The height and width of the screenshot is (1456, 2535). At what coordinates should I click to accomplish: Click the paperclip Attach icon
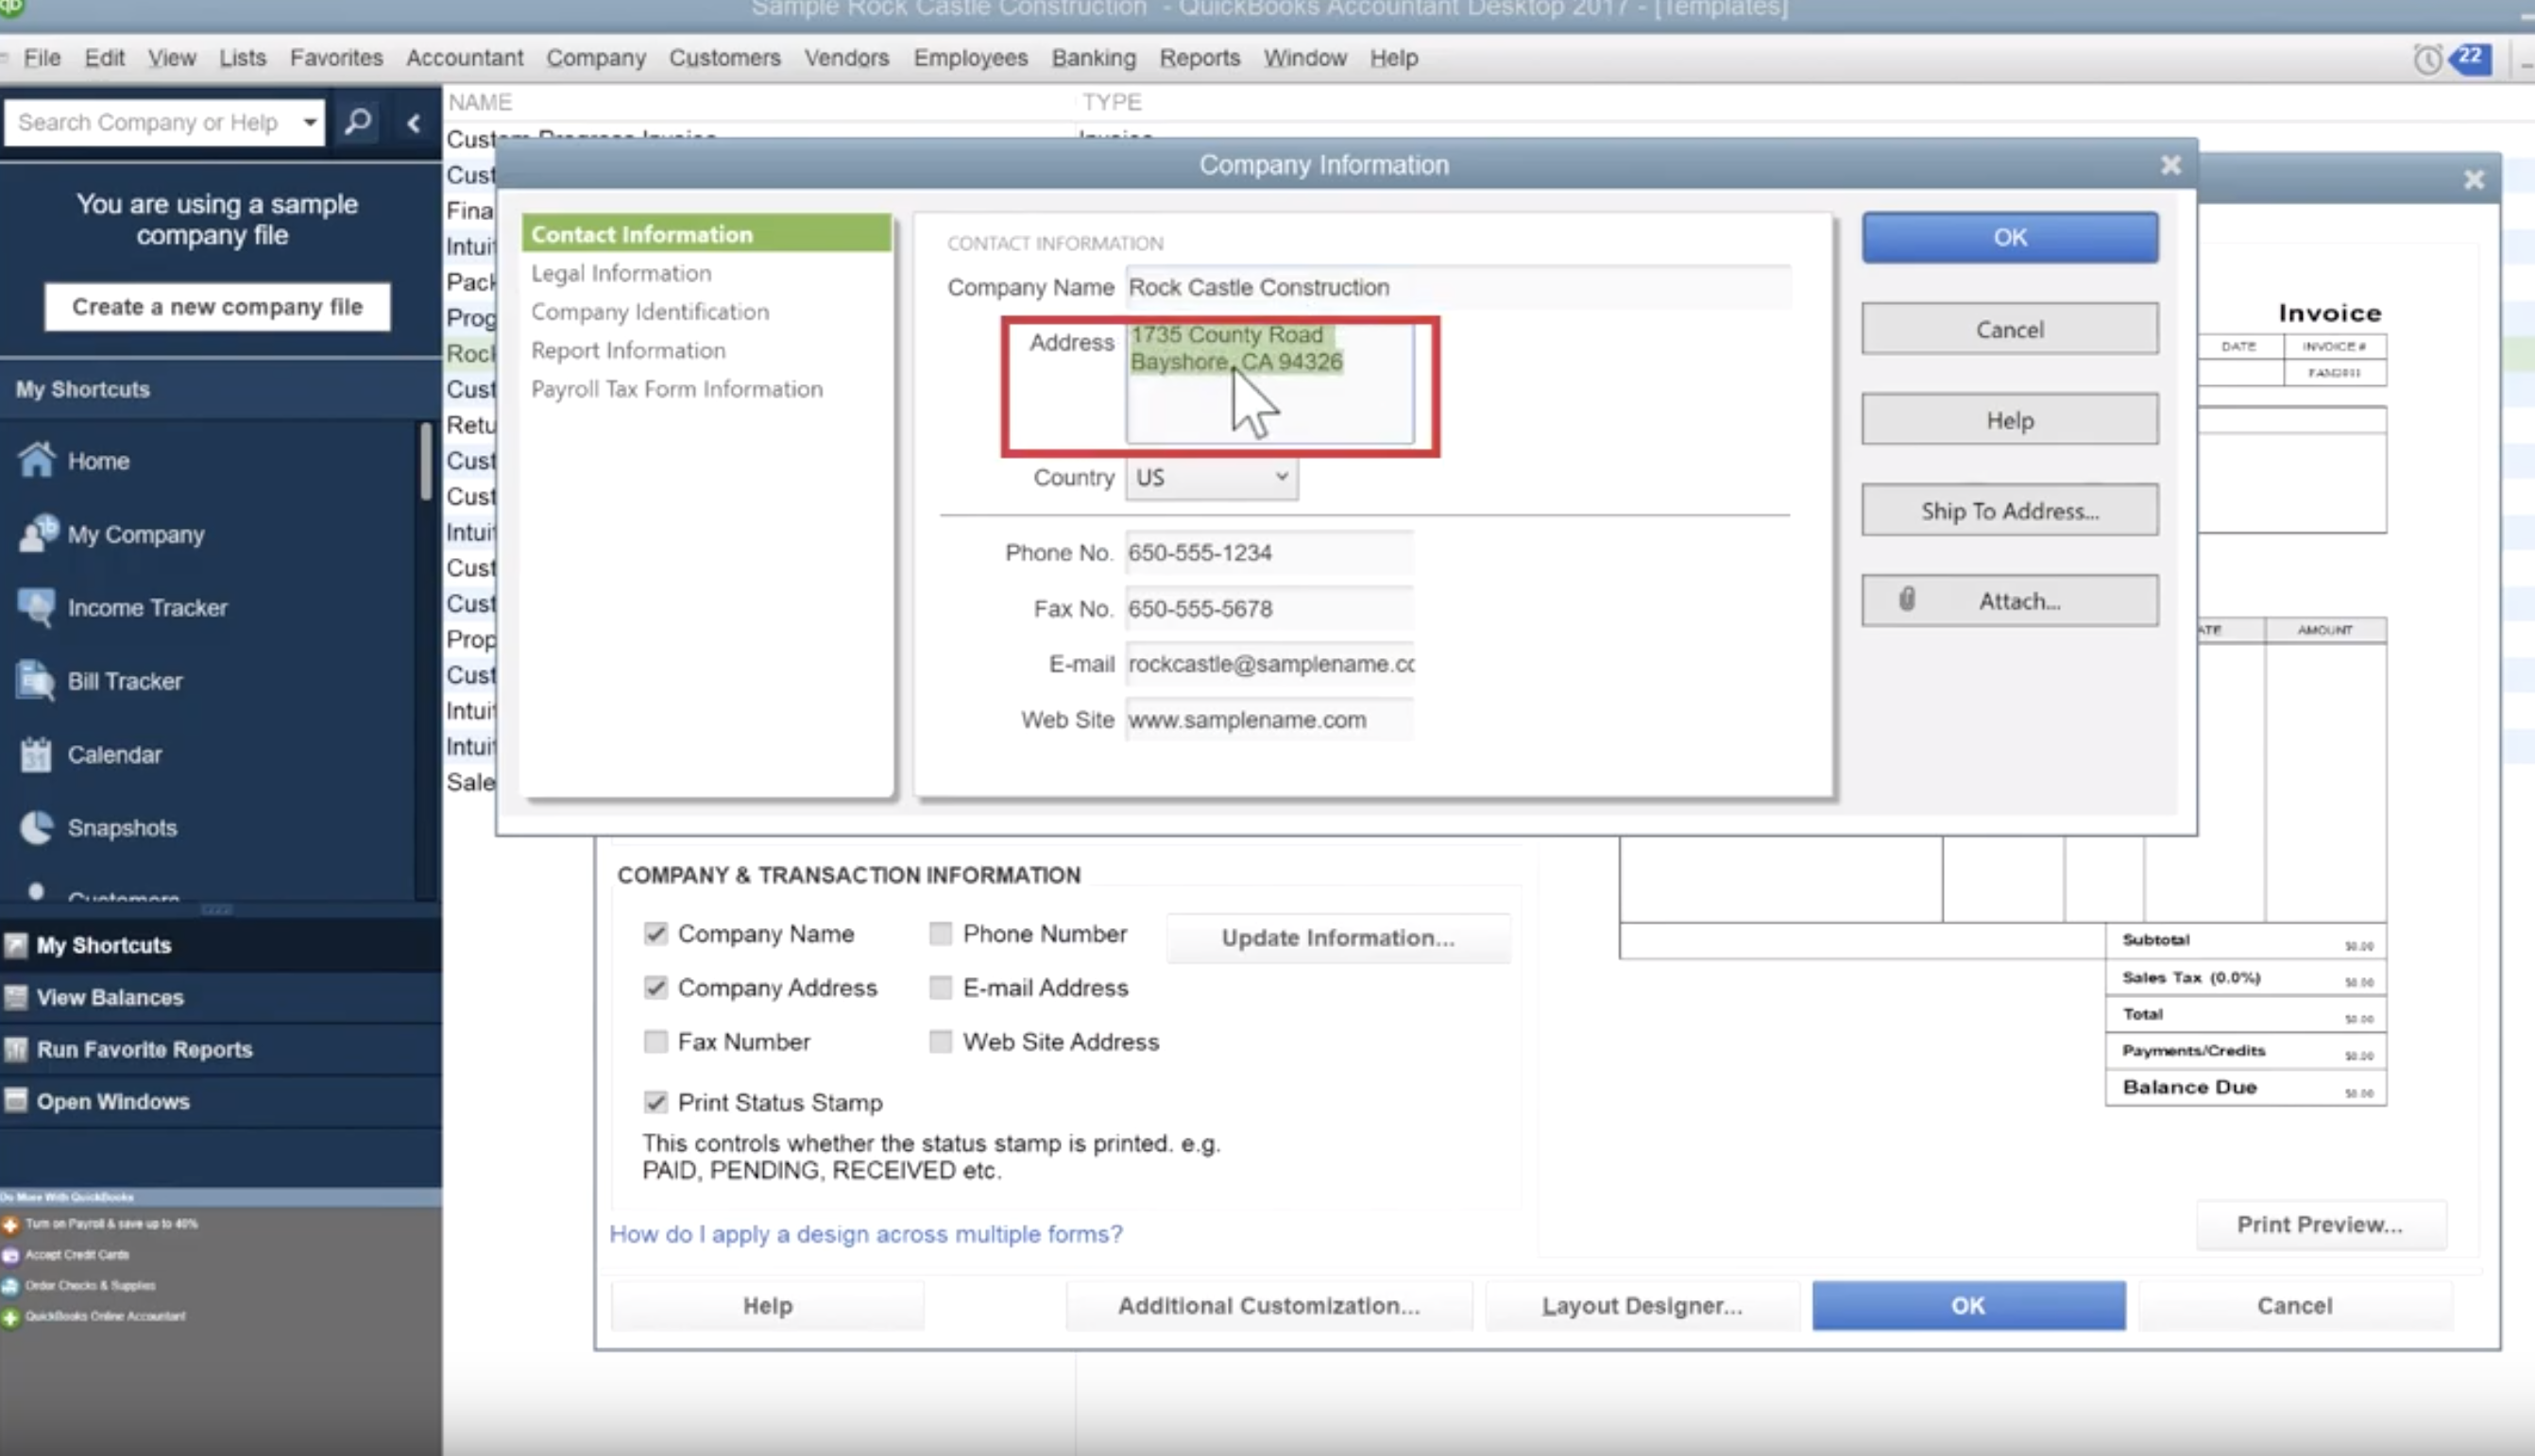(1906, 599)
